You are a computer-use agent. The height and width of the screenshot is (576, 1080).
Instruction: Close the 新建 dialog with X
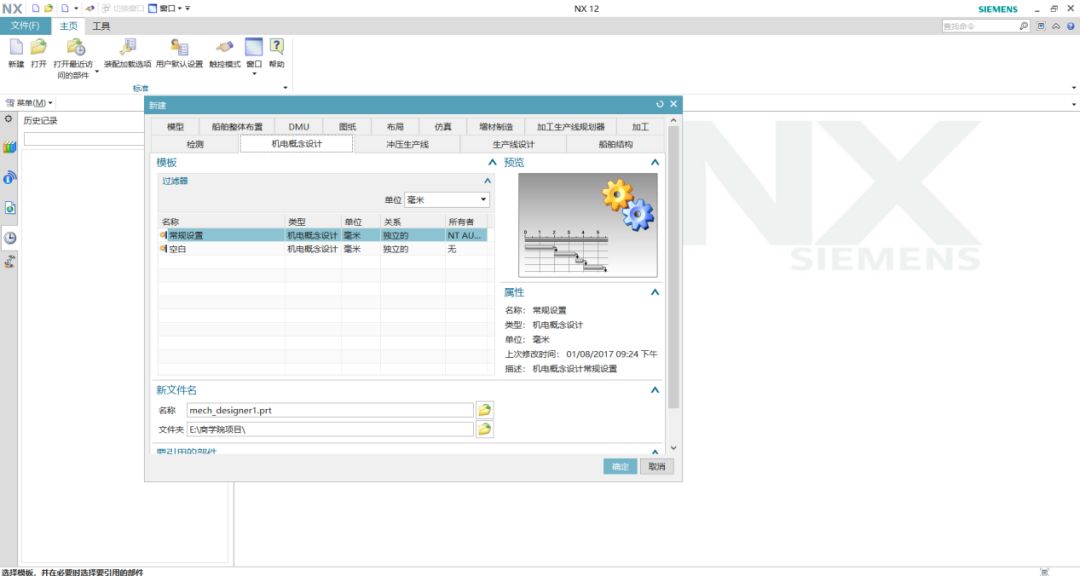[674, 104]
